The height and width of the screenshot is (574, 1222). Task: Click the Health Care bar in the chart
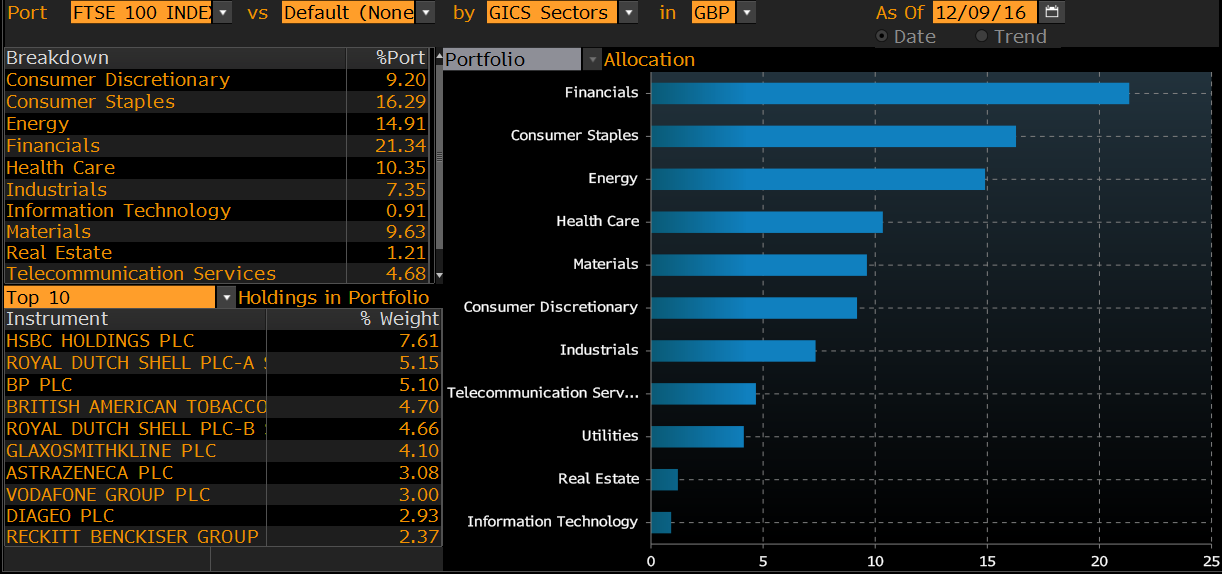(767, 222)
